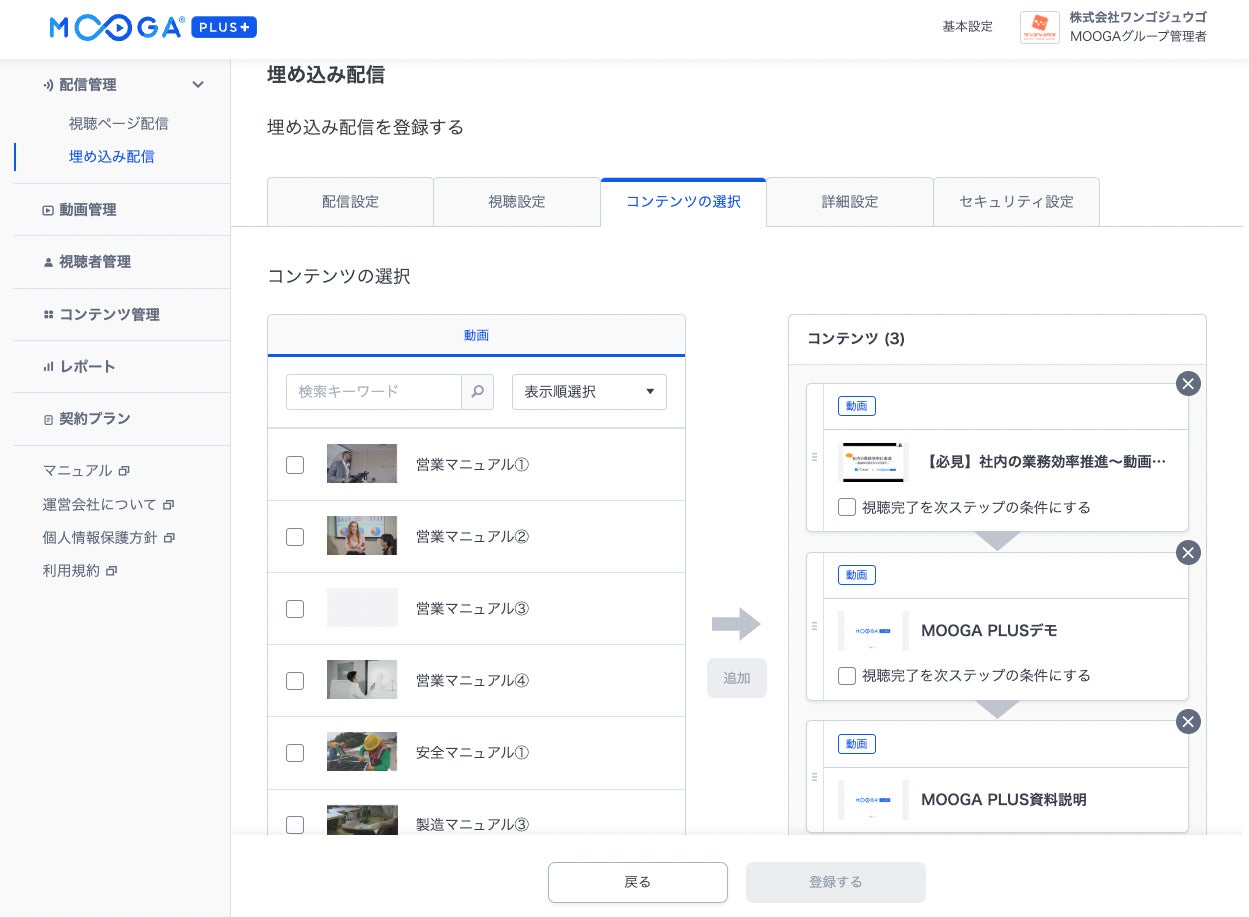Open 基本設定 in the header
Viewport: 1249px width, 917px height.
click(967, 27)
